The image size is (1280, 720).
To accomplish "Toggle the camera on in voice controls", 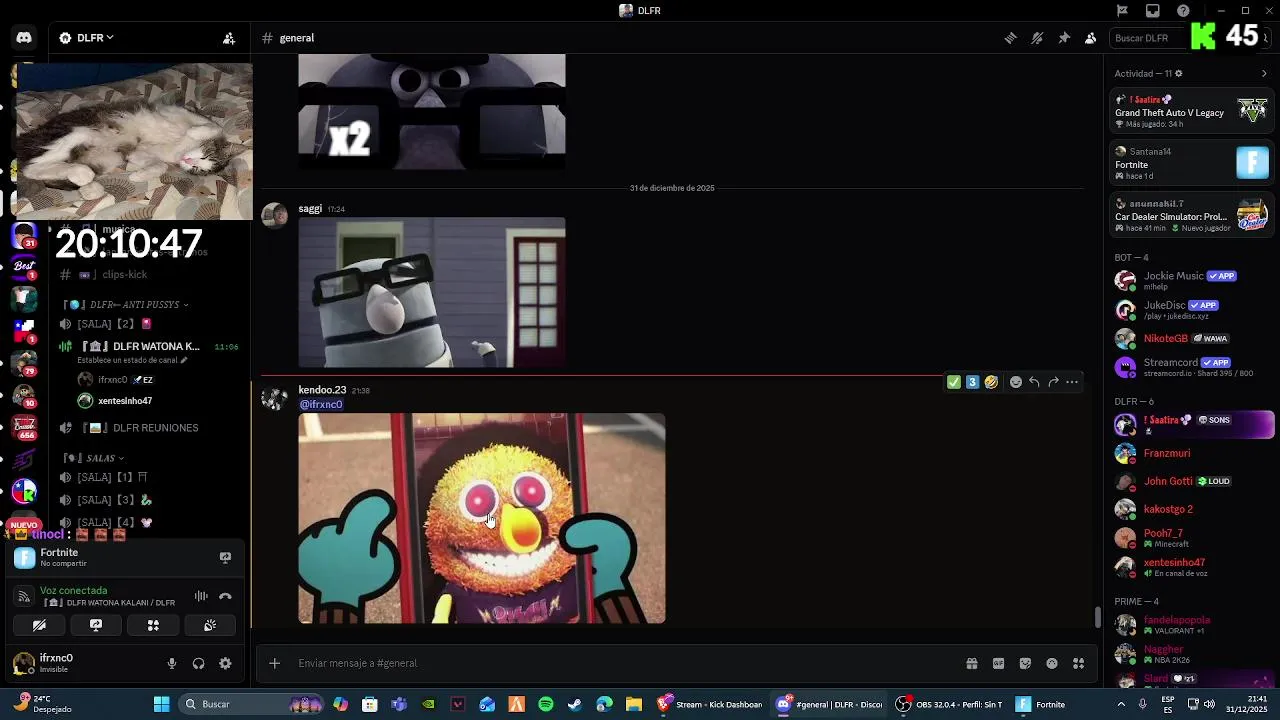I will click(39, 625).
